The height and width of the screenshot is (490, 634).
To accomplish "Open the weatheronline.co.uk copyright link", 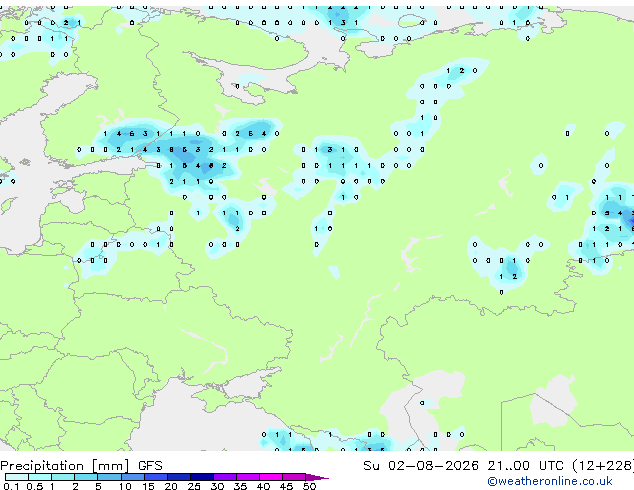I will (x=550, y=481).
